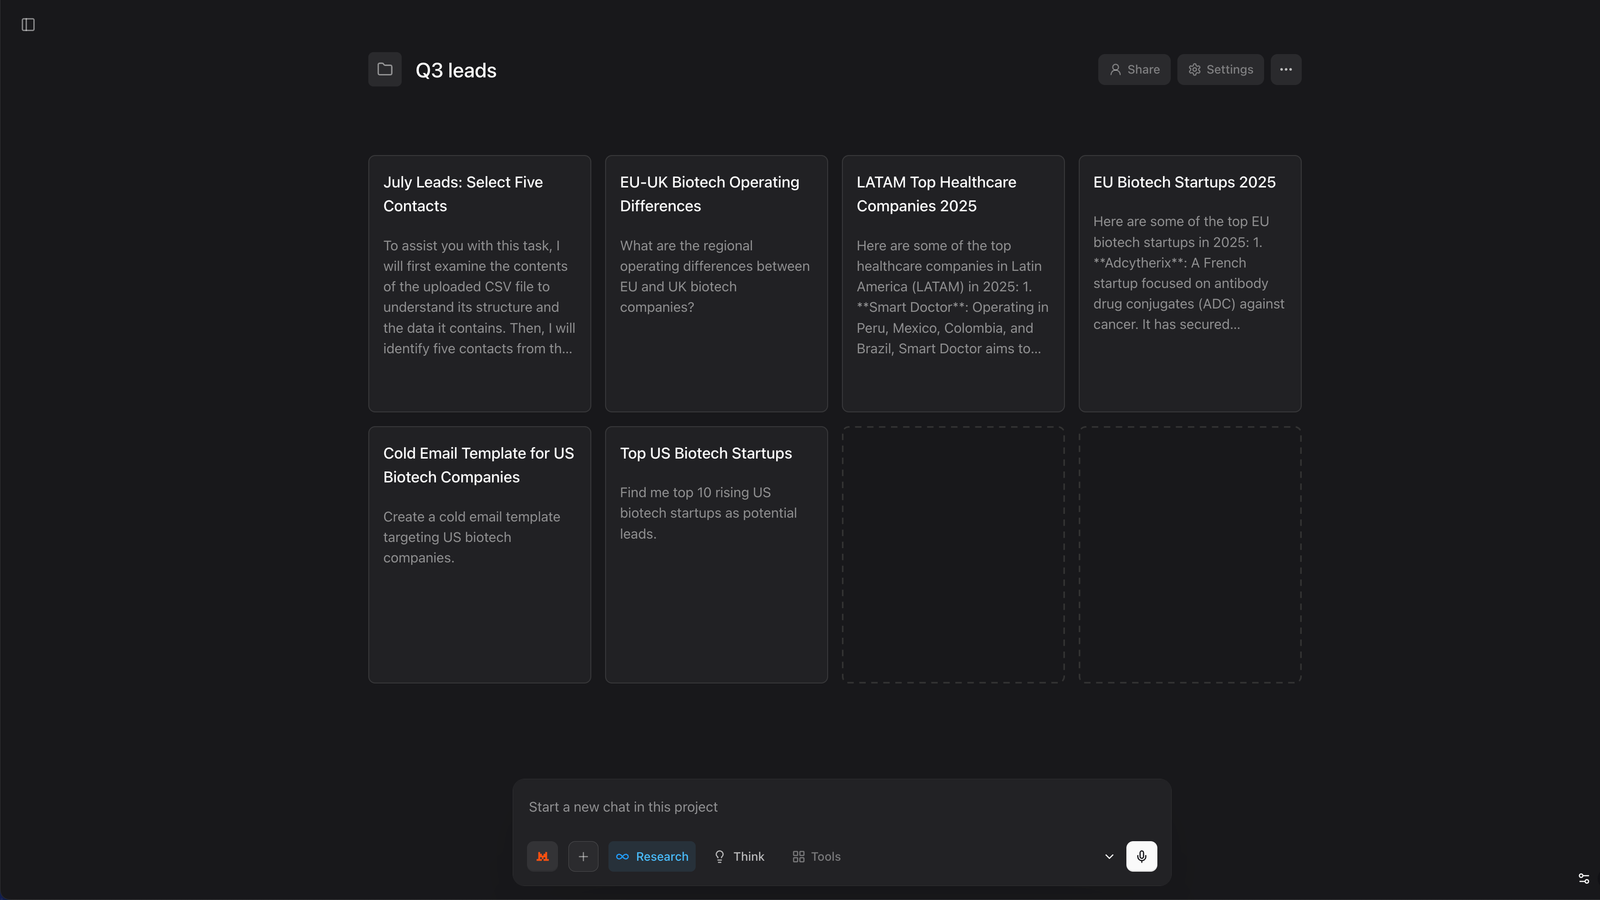
Task: Click the Mistral model icon
Action: pos(543,856)
